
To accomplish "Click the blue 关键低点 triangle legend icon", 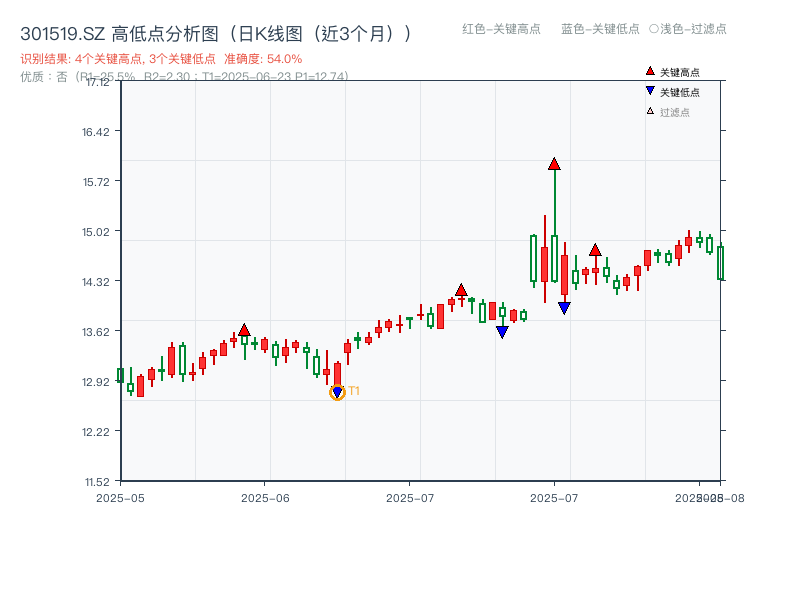I will tap(650, 91).
